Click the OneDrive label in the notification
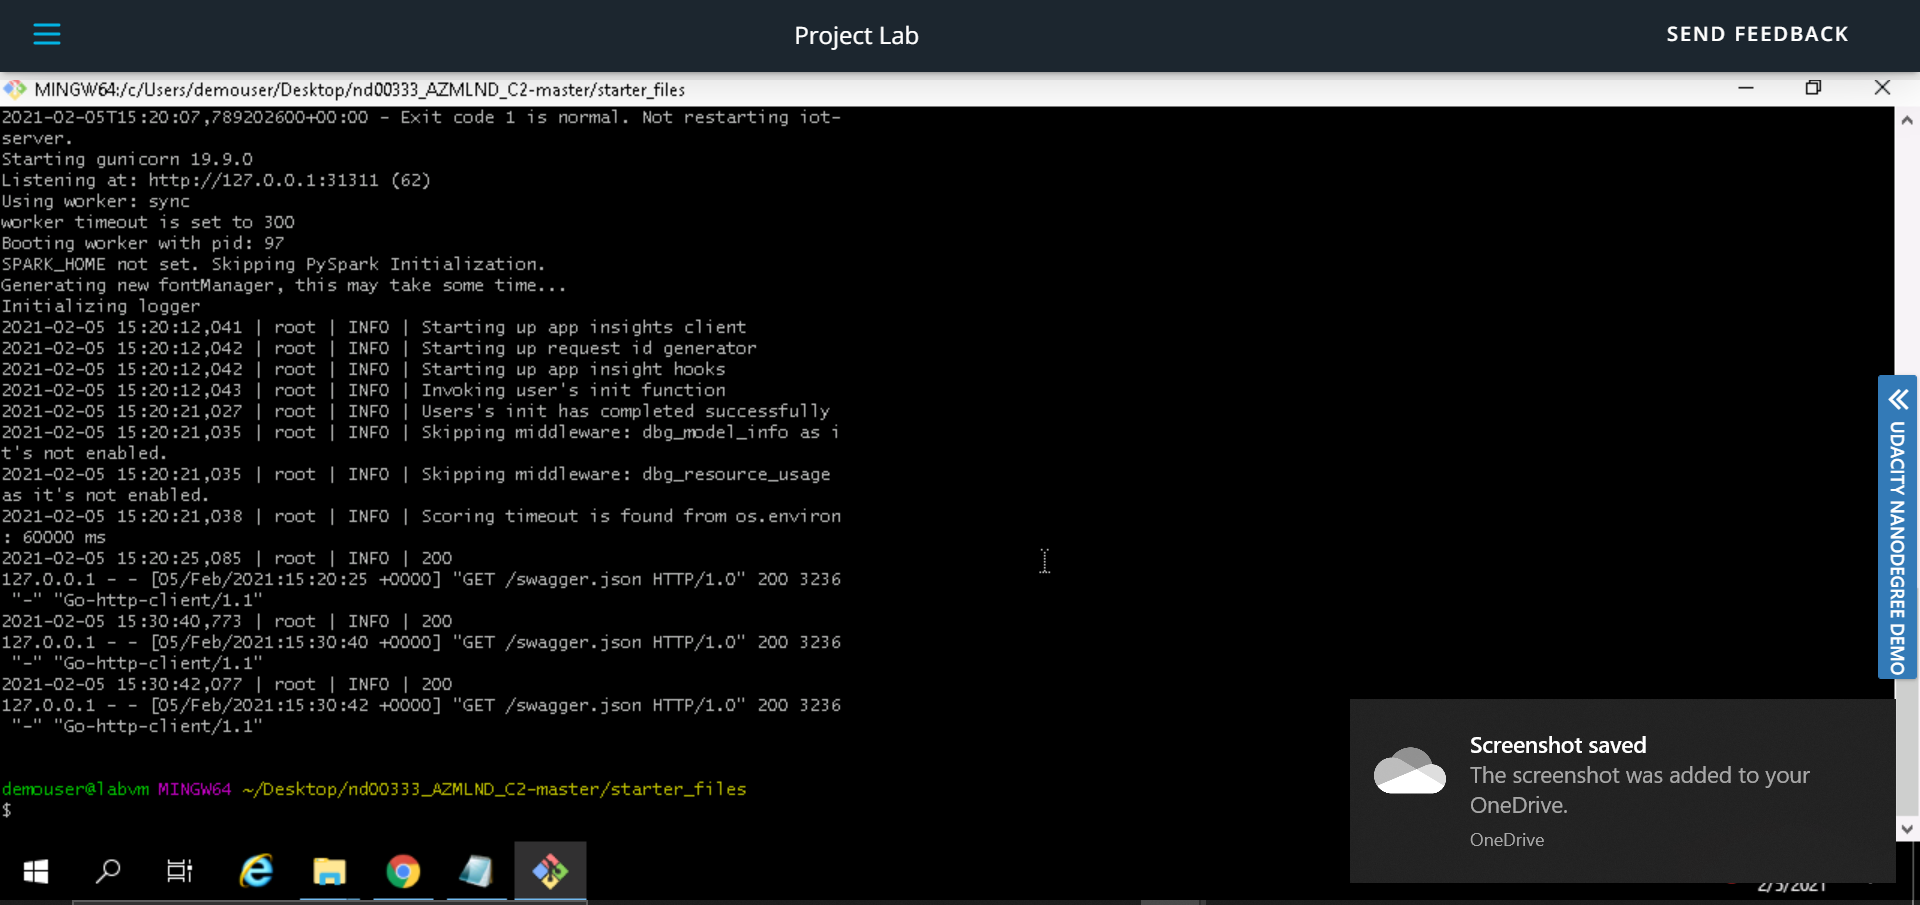 click(x=1507, y=840)
